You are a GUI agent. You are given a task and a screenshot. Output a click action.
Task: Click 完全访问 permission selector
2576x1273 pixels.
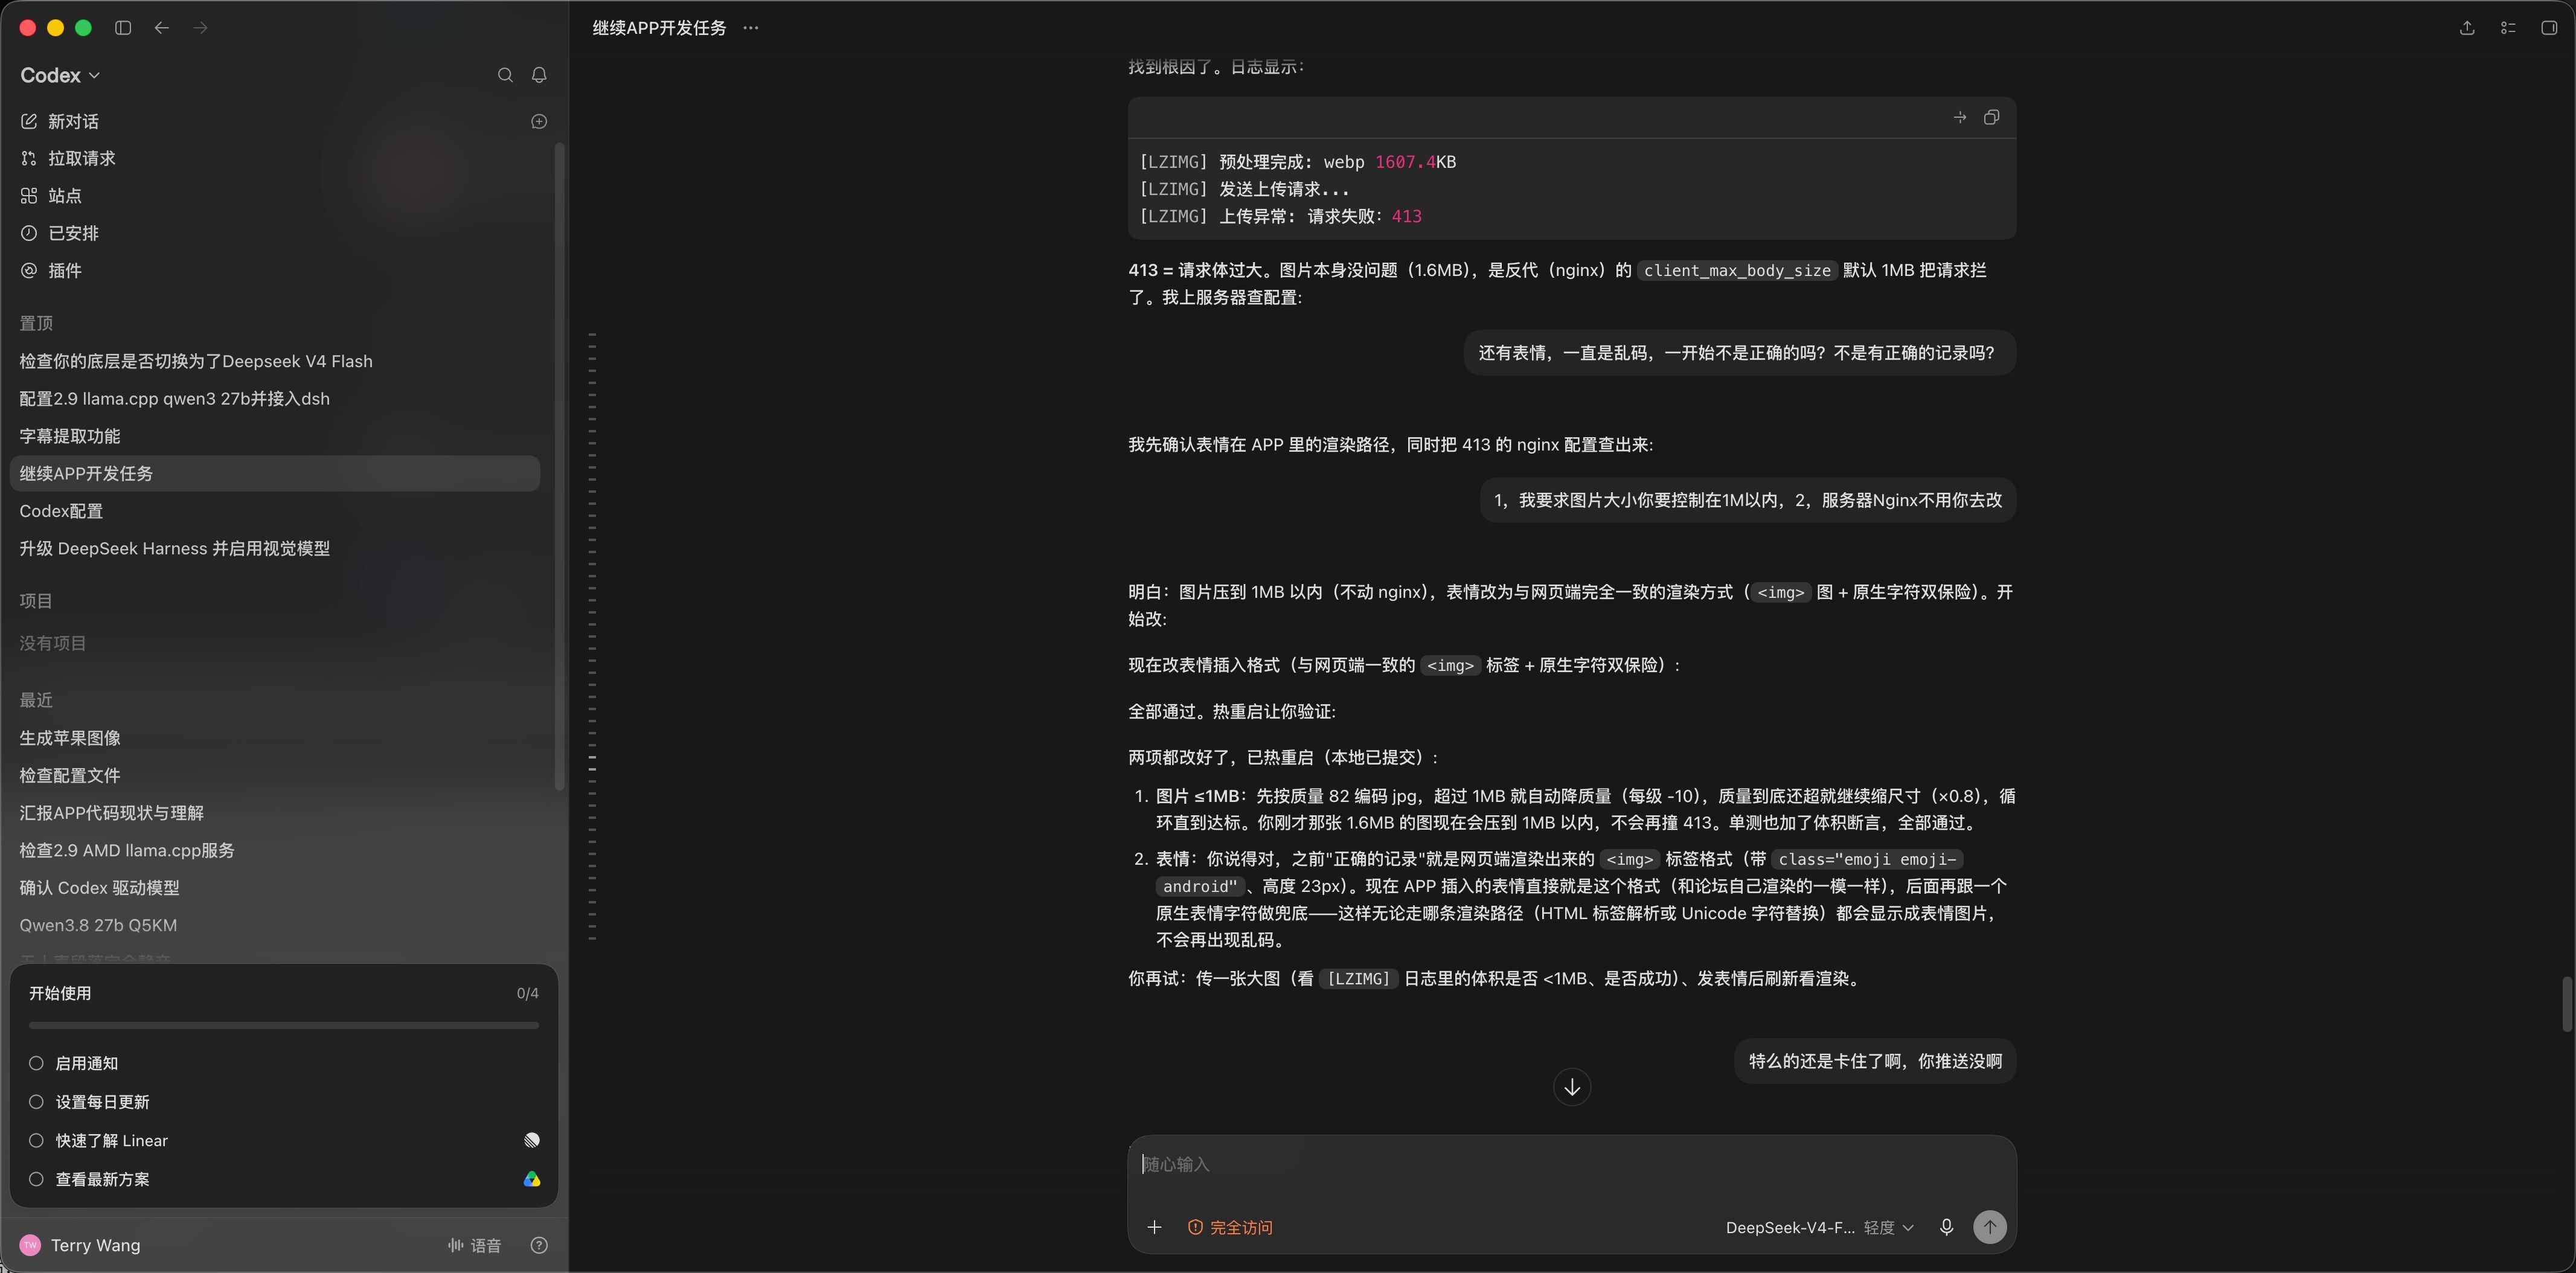pyautogui.click(x=1230, y=1227)
